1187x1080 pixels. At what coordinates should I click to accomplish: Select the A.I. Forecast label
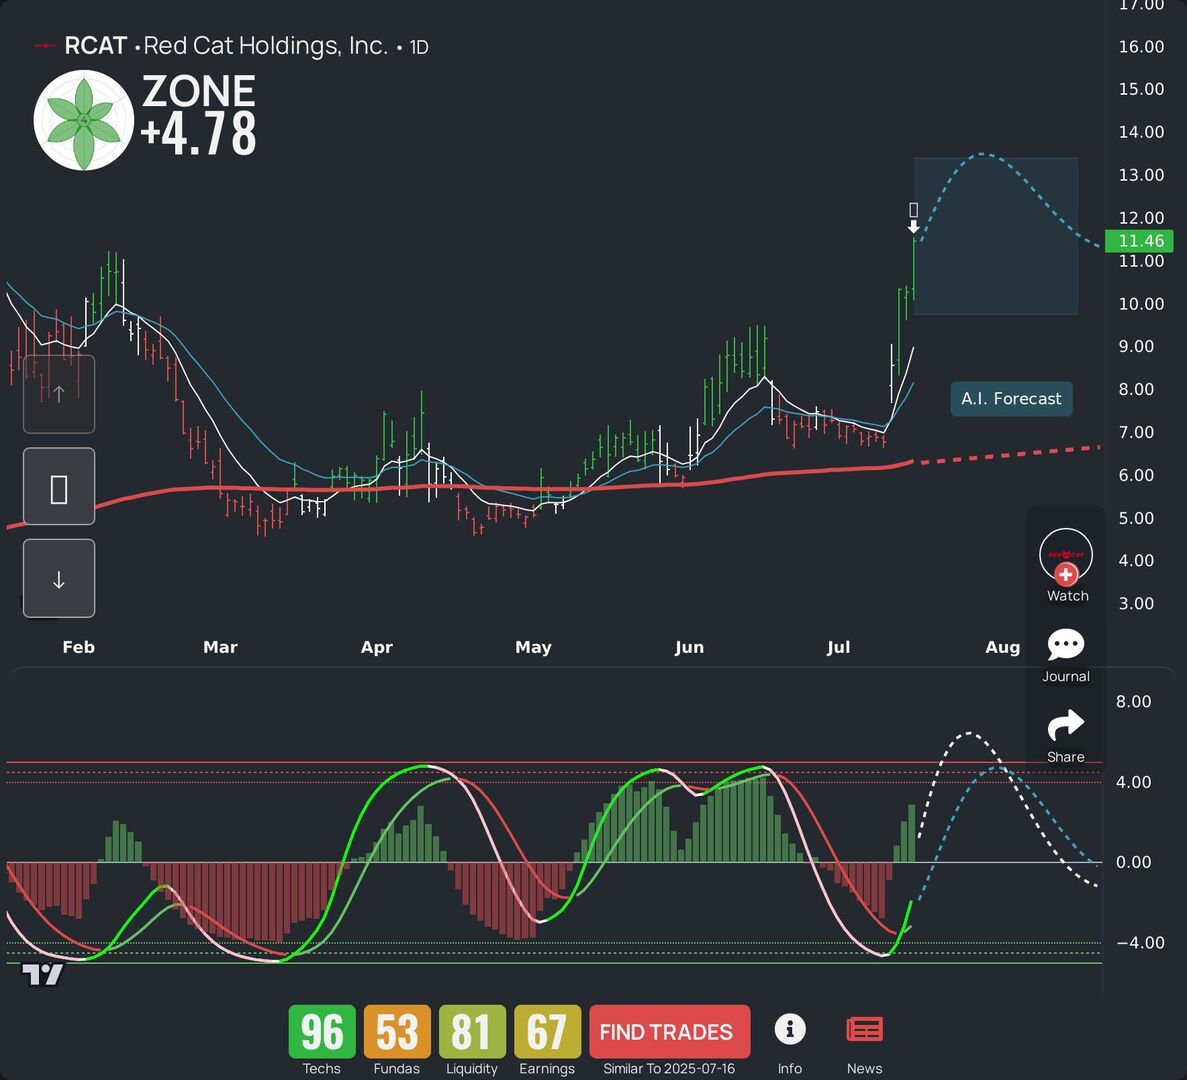(1011, 399)
